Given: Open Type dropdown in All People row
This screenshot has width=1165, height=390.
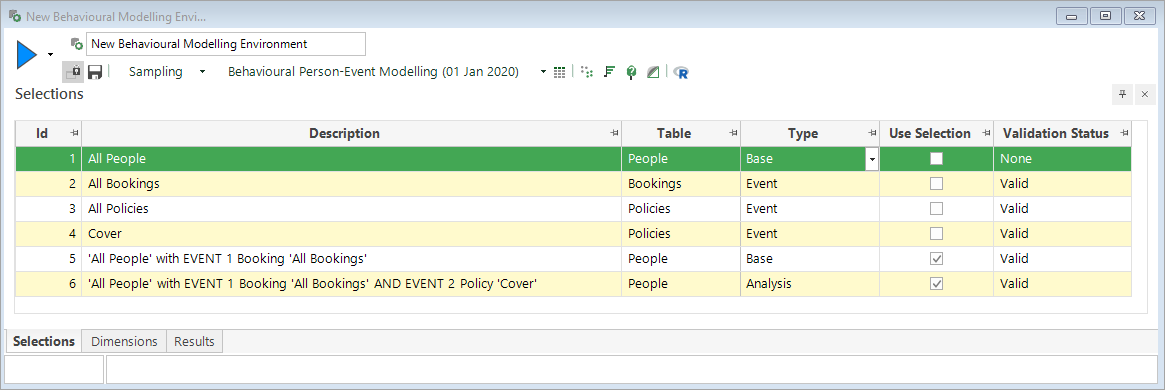Looking at the screenshot, I should 872,159.
